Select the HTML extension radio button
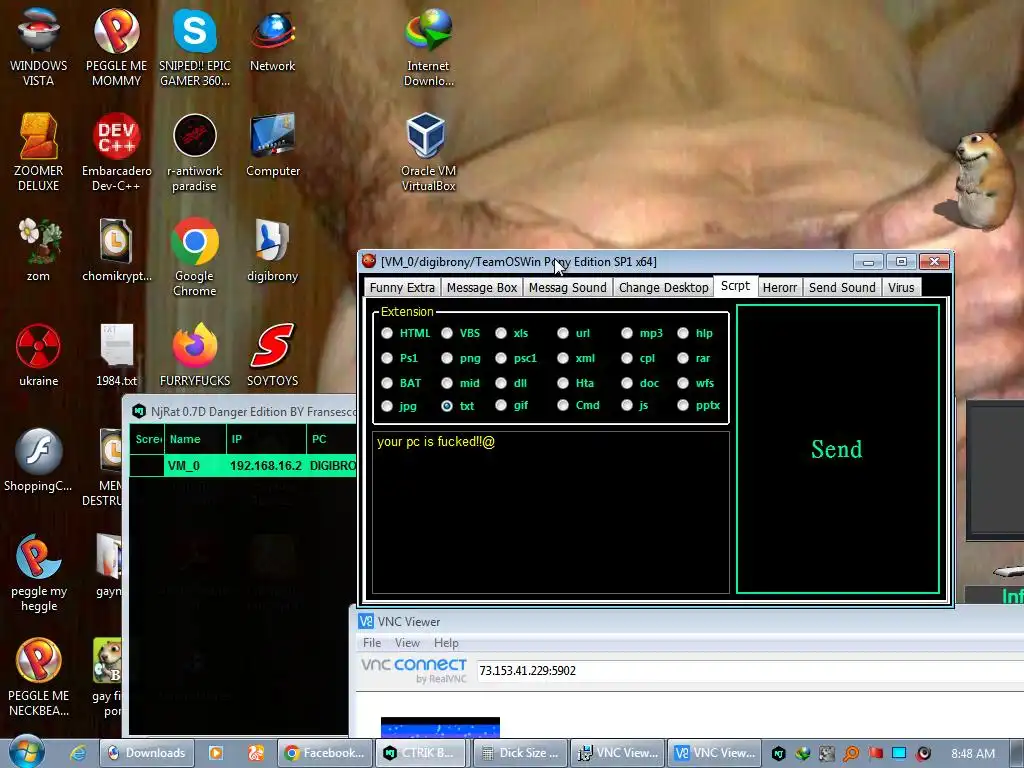Screen dimensions: 1024x768 tap(387, 333)
